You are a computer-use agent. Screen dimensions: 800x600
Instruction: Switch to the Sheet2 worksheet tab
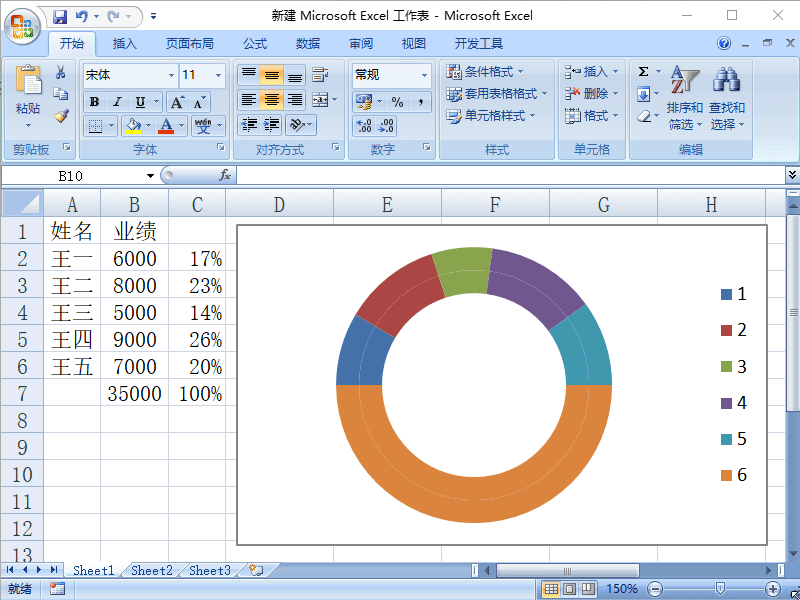click(151, 570)
